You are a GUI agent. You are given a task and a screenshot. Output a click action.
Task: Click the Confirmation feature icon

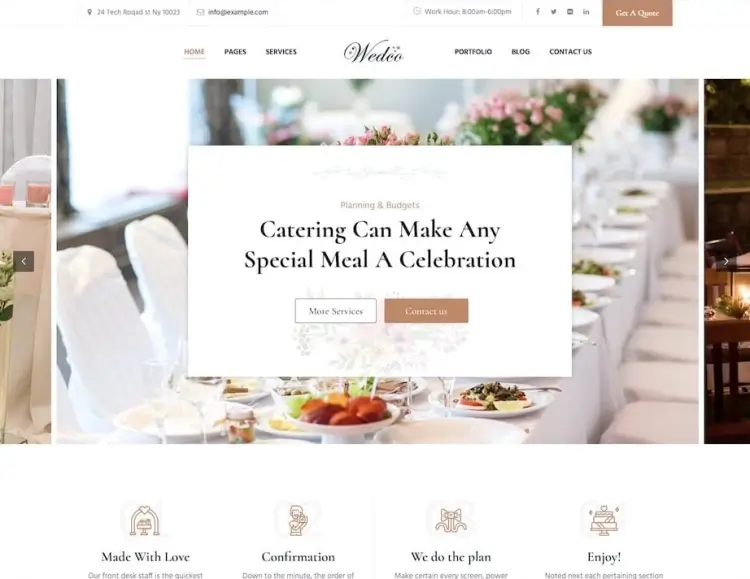298,520
